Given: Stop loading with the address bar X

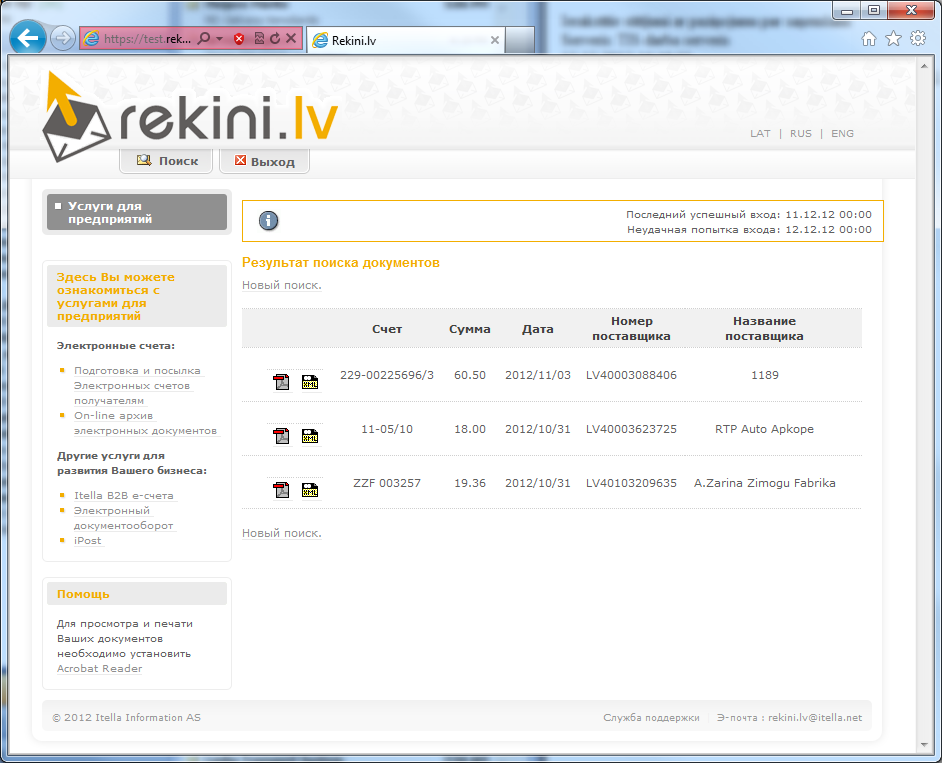Looking at the screenshot, I should (x=291, y=38).
